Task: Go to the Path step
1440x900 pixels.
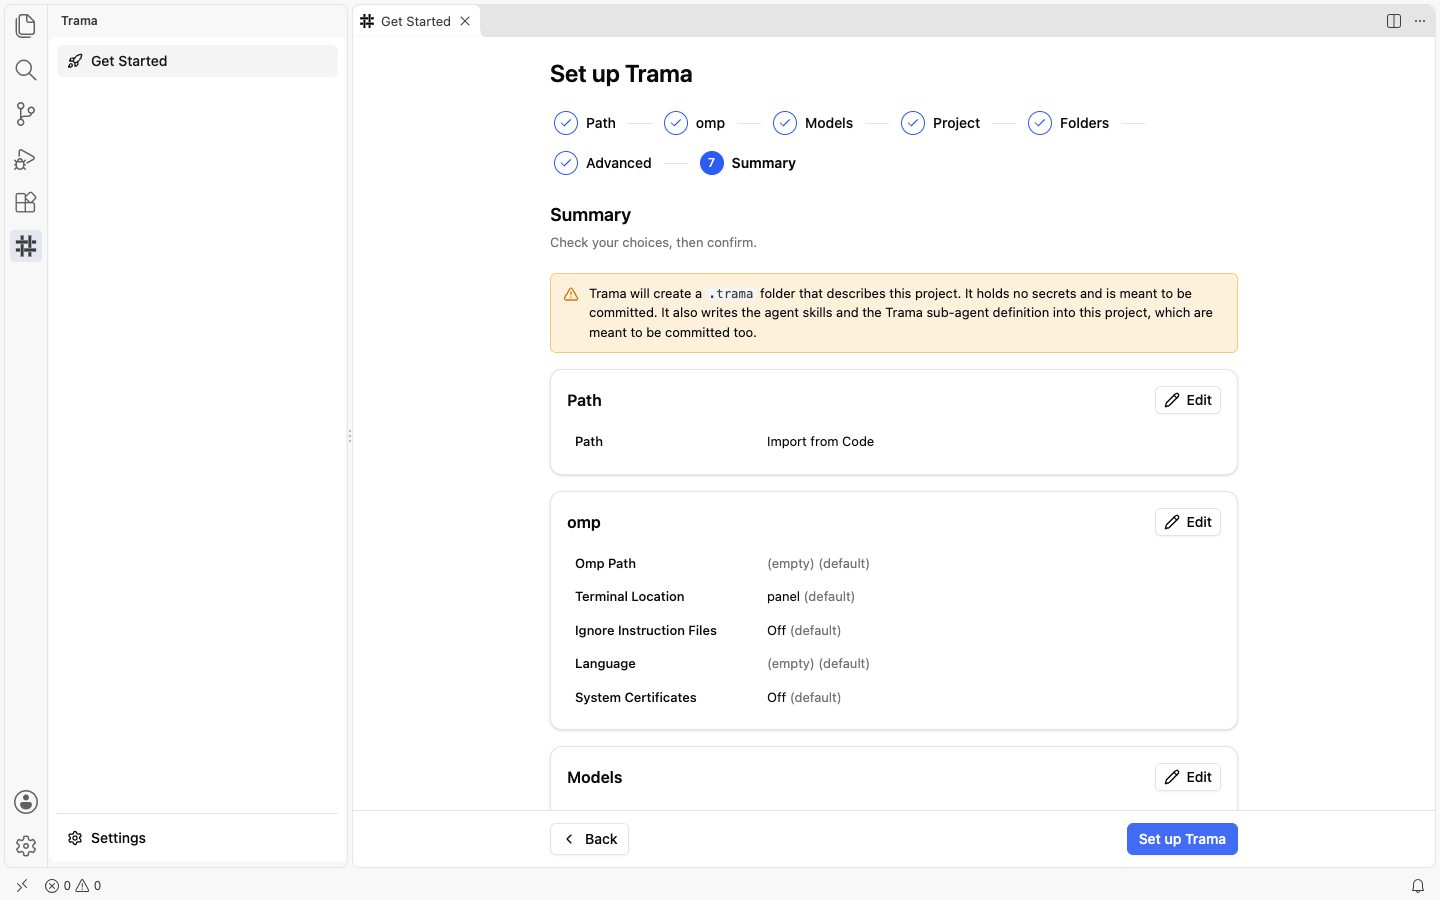Action: [x=585, y=123]
